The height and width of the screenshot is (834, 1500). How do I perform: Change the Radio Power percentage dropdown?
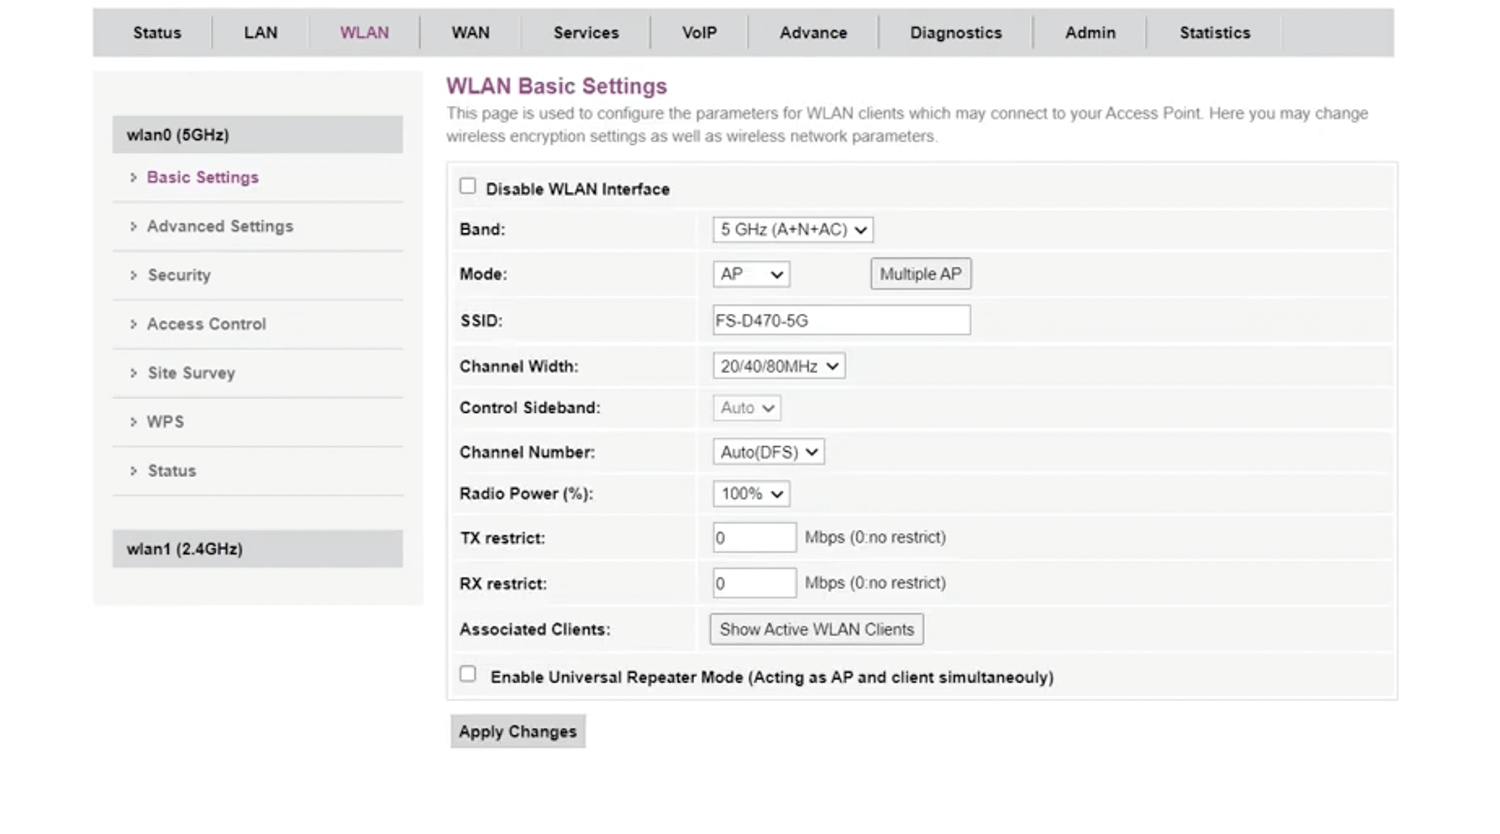pos(751,494)
